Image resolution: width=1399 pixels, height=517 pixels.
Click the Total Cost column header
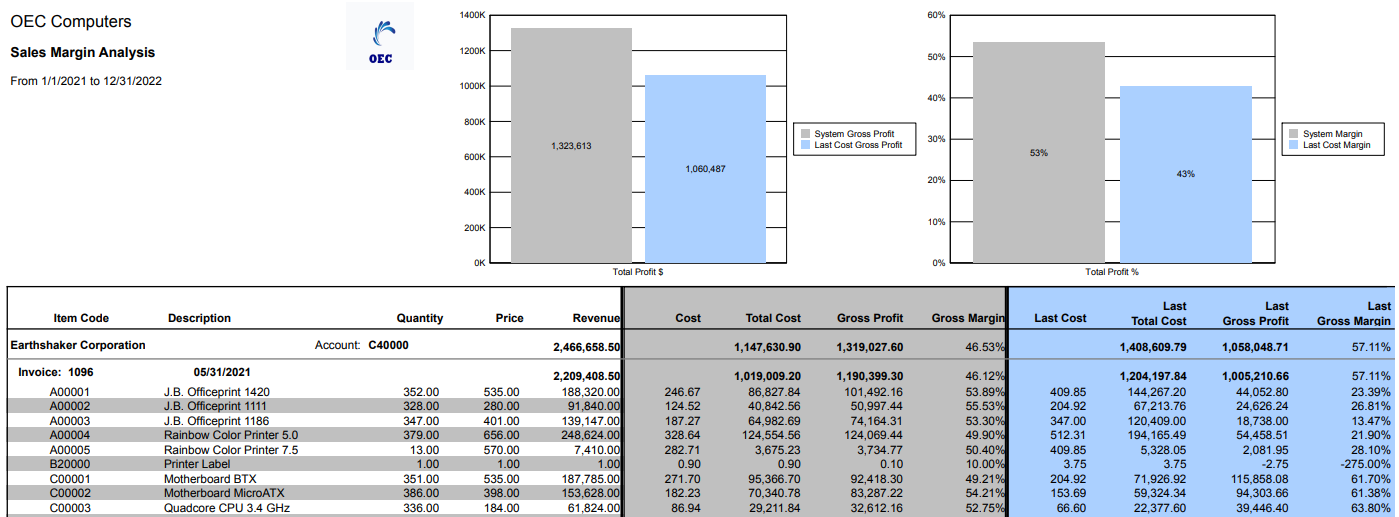[x=773, y=318]
